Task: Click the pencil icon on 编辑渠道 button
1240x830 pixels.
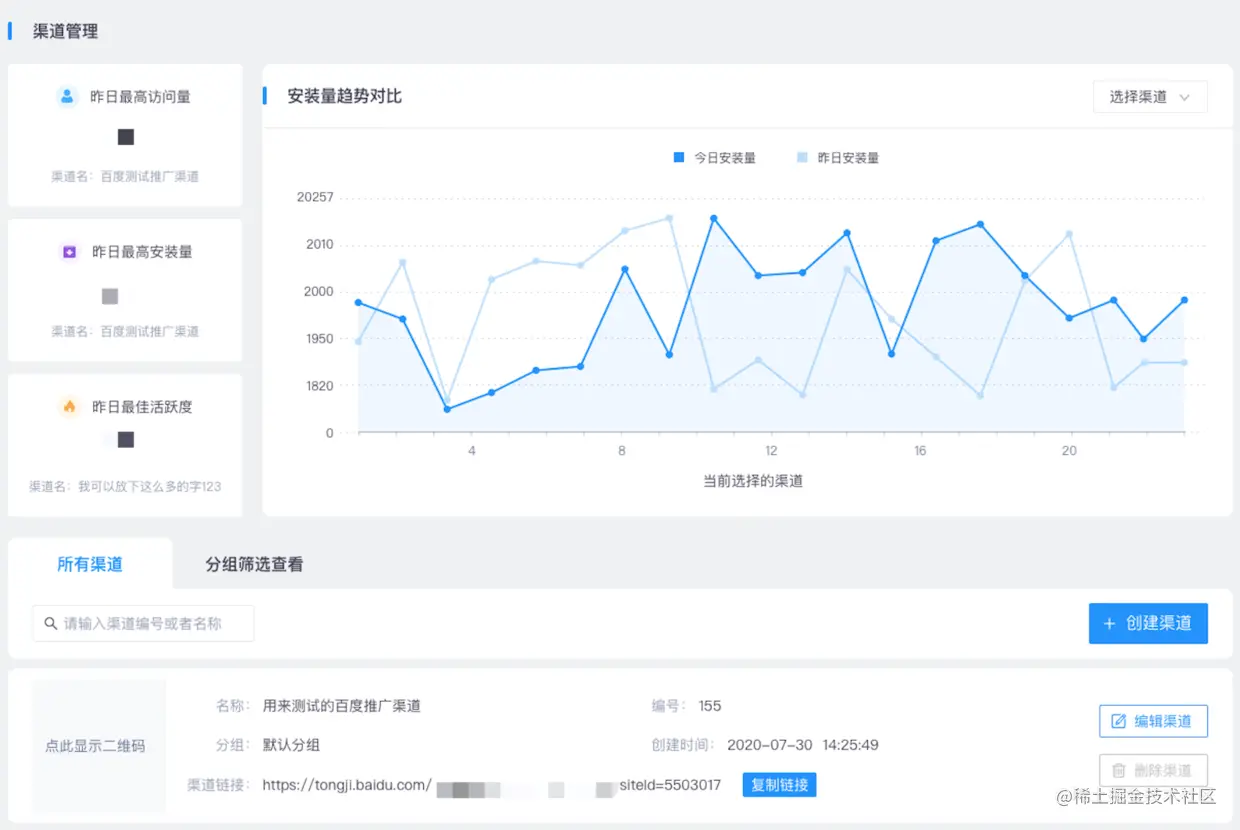Action: coord(1119,721)
